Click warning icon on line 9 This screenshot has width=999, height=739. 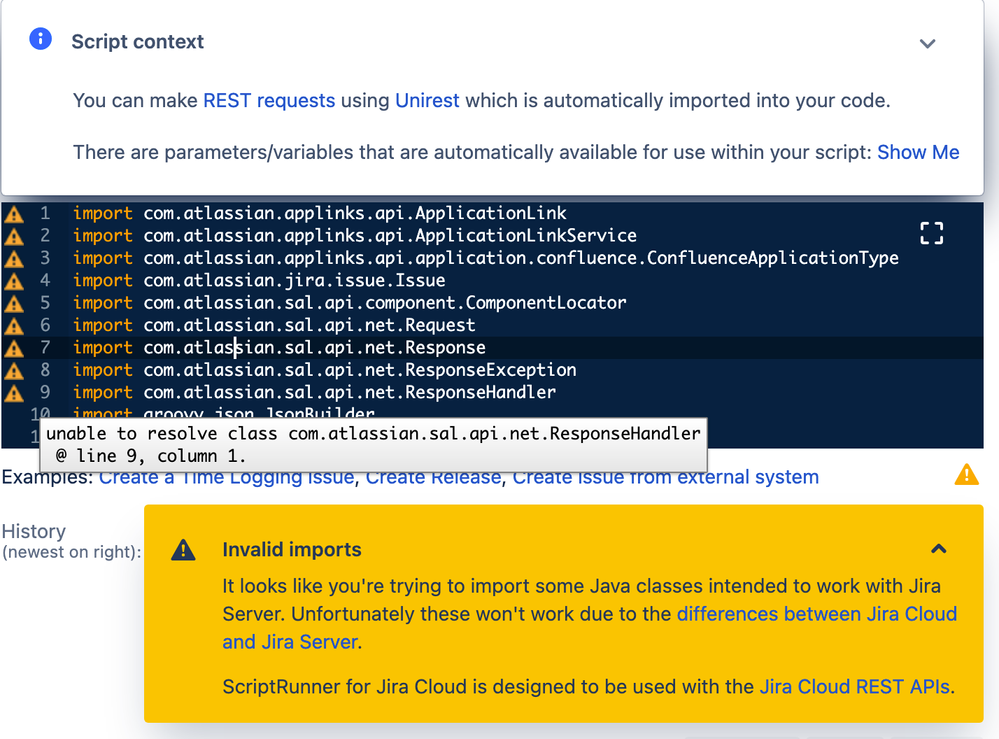pyautogui.click(x=14, y=392)
